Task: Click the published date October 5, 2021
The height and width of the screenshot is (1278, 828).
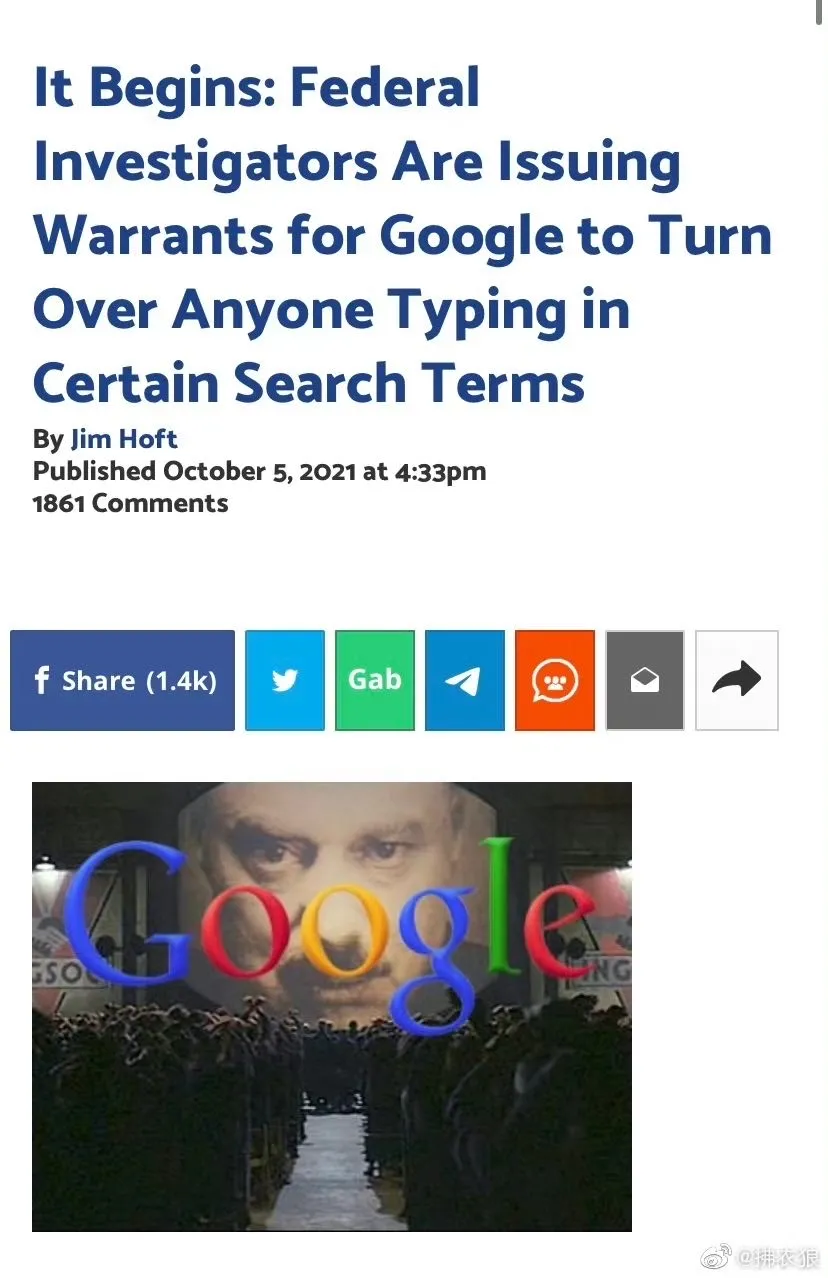Action: (x=258, y=471)
